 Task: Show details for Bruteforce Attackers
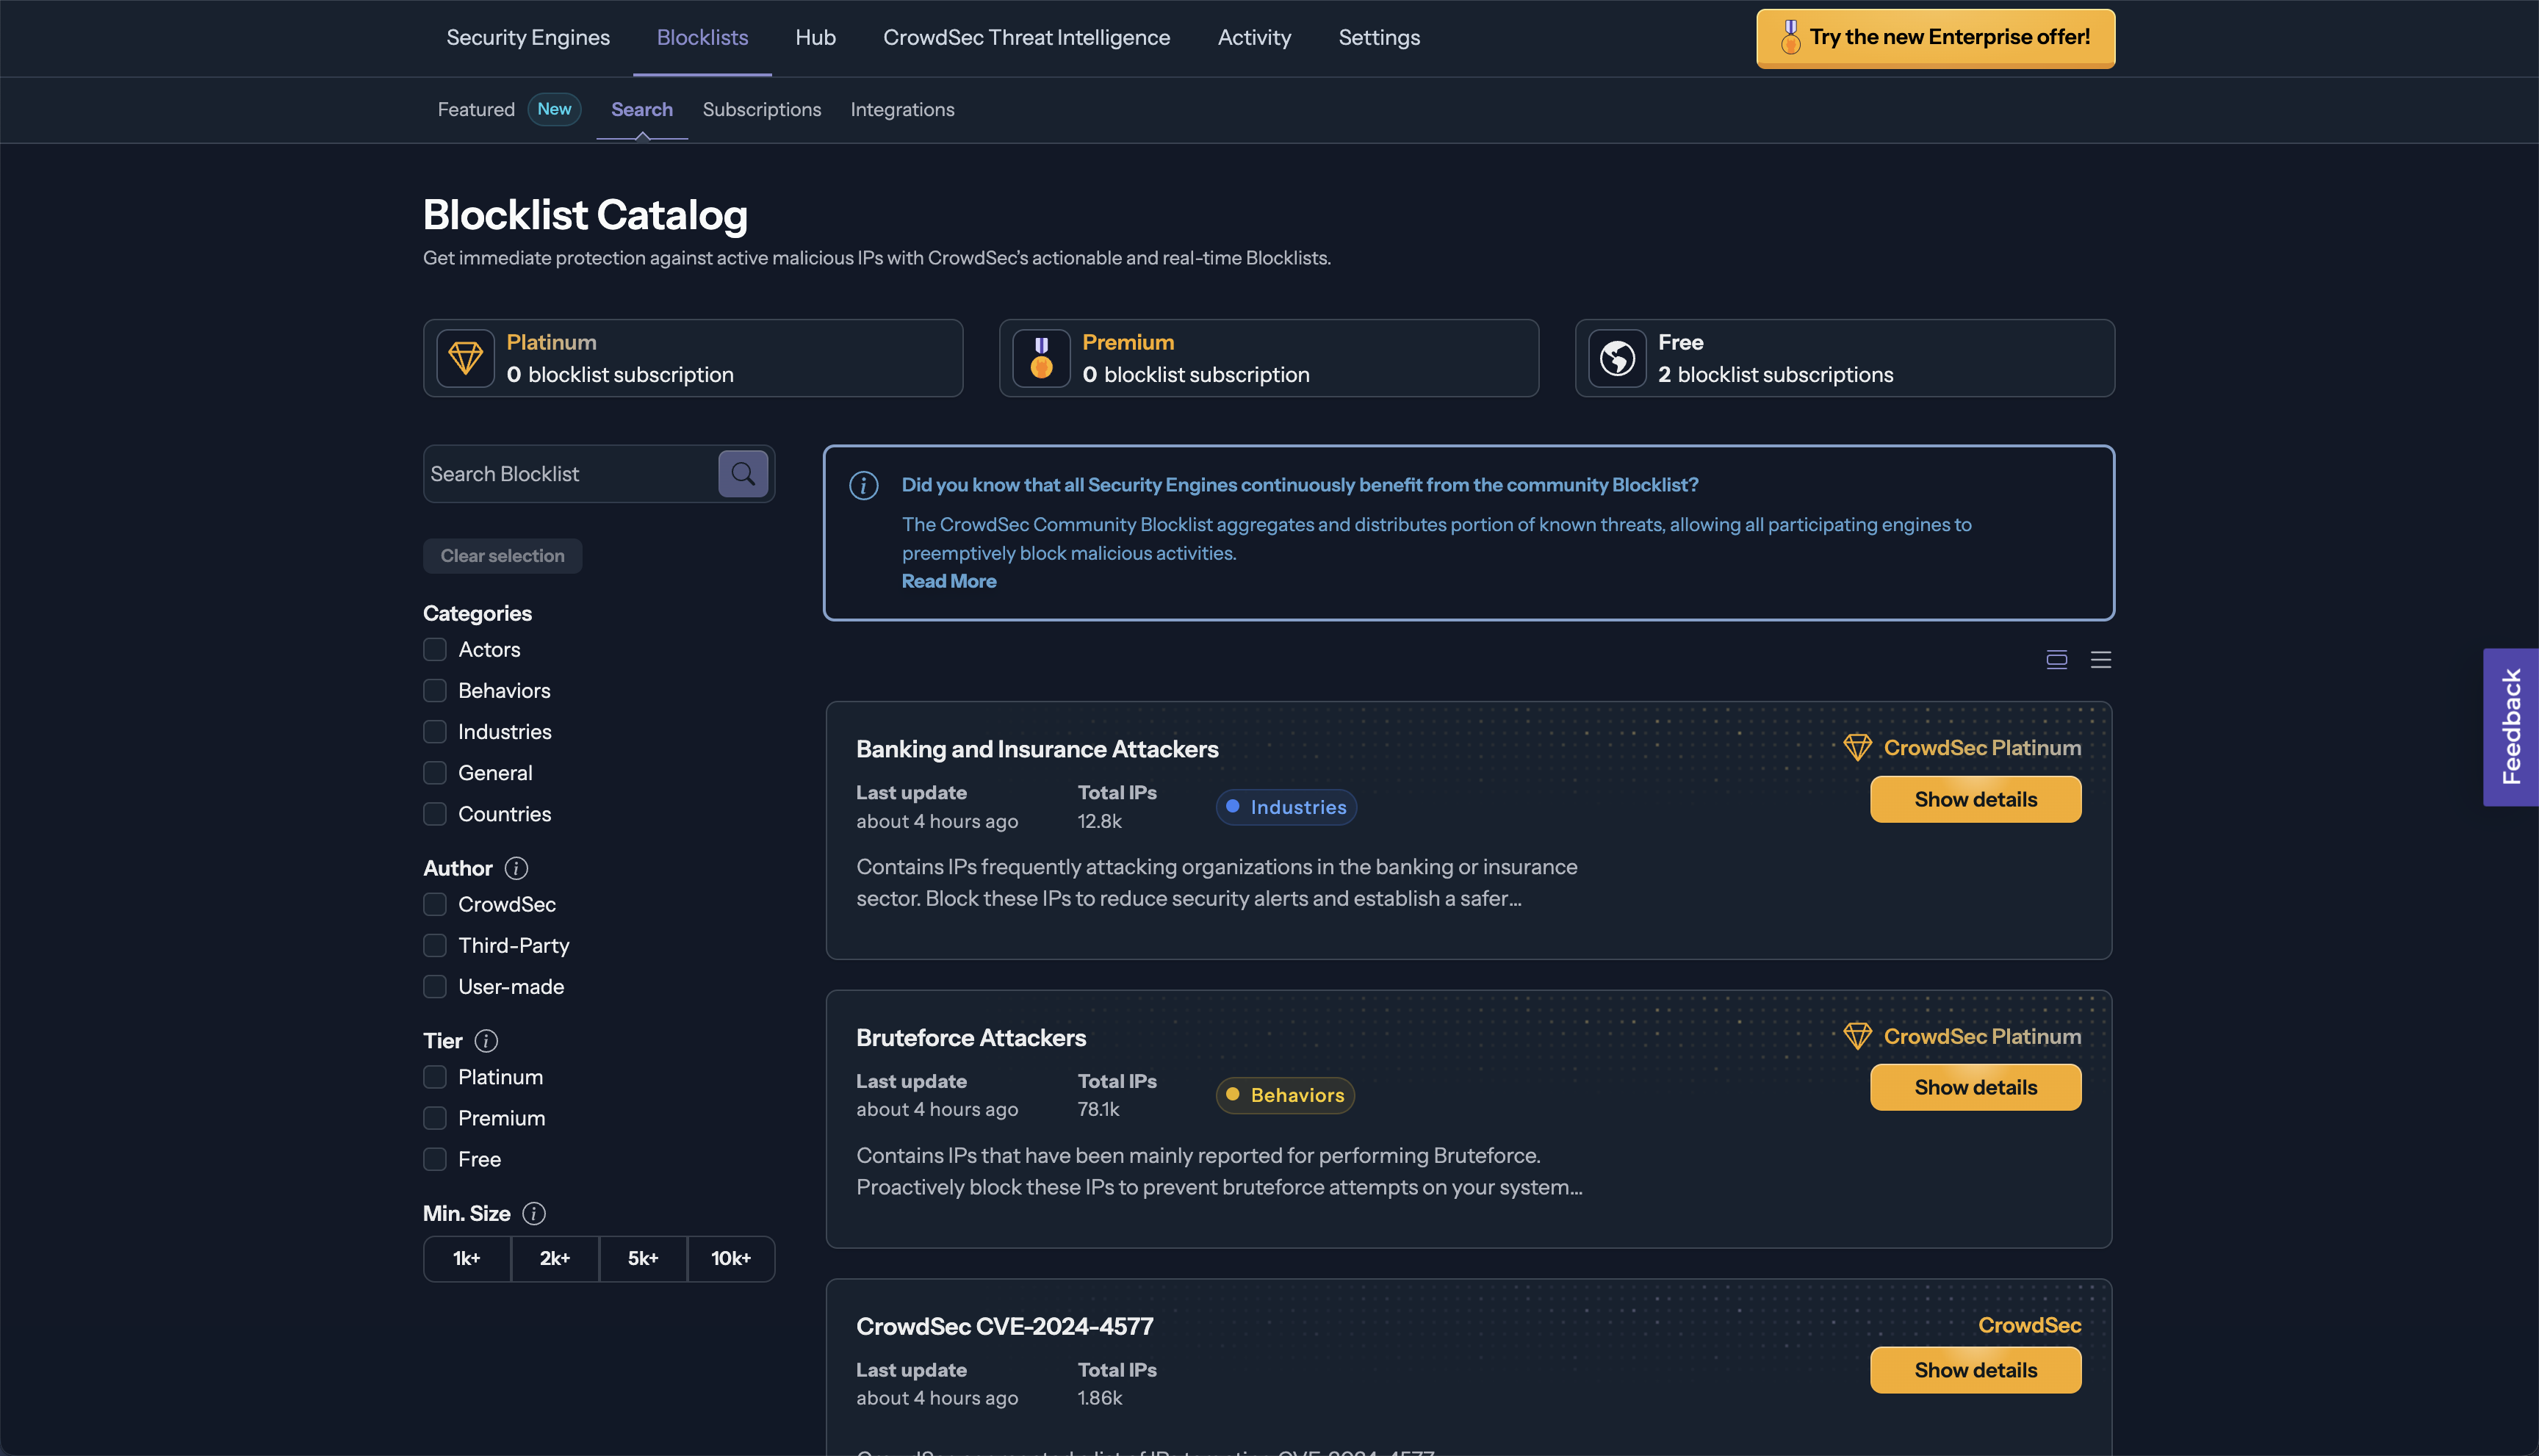click(1975, 1087)
